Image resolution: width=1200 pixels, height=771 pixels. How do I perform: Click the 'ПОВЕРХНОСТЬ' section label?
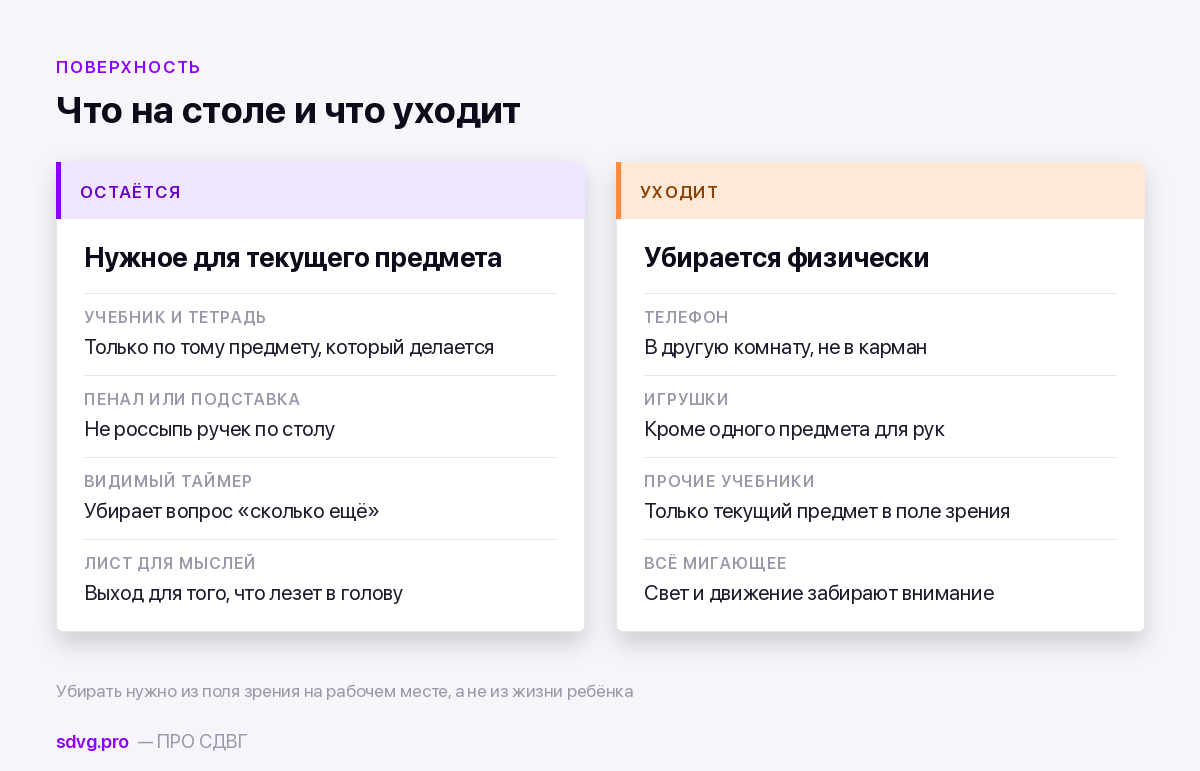[x=128, y=68]
